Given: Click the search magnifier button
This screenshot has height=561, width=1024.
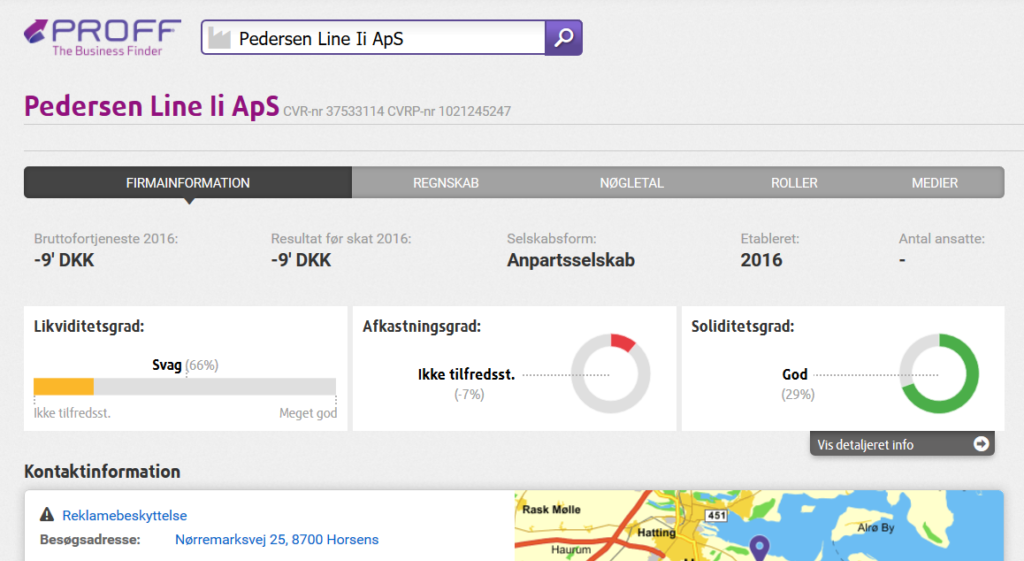Looking at the screenshot, I should tap(564, 38).
